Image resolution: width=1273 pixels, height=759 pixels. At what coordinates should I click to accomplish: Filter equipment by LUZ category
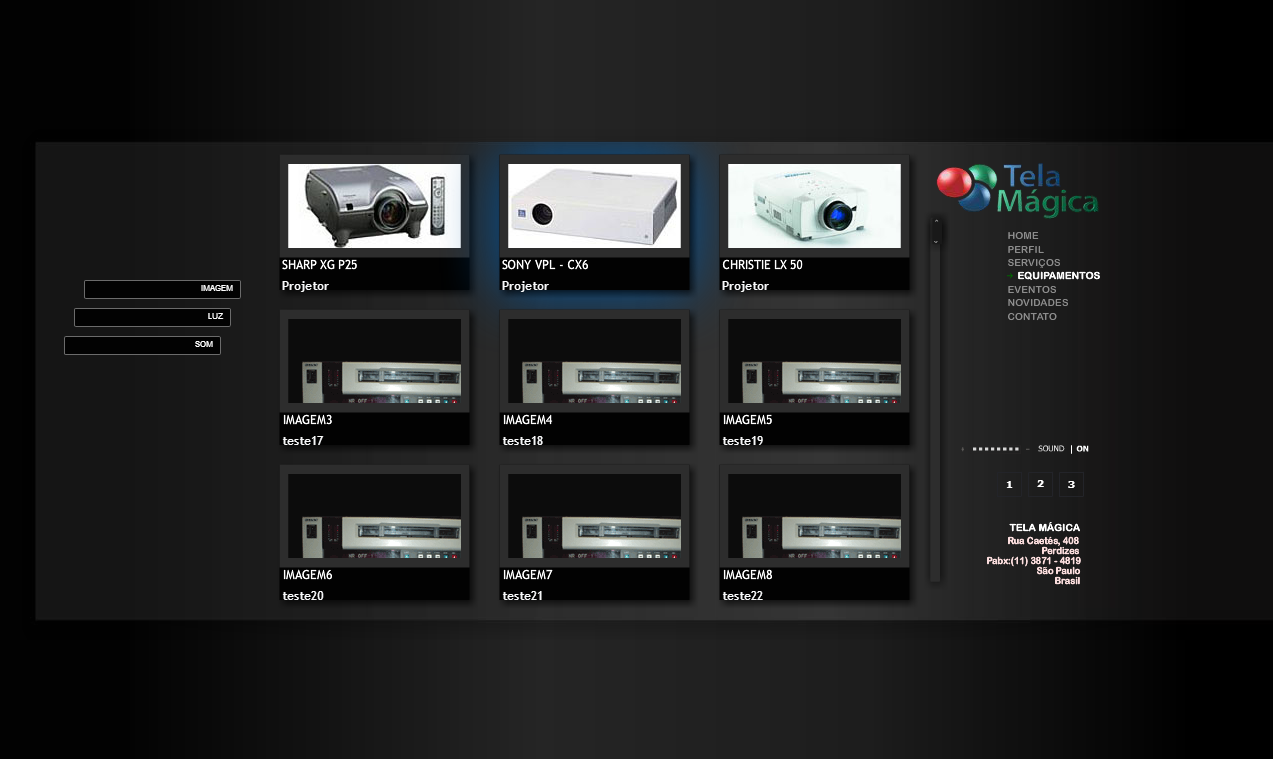pos(152,317)
